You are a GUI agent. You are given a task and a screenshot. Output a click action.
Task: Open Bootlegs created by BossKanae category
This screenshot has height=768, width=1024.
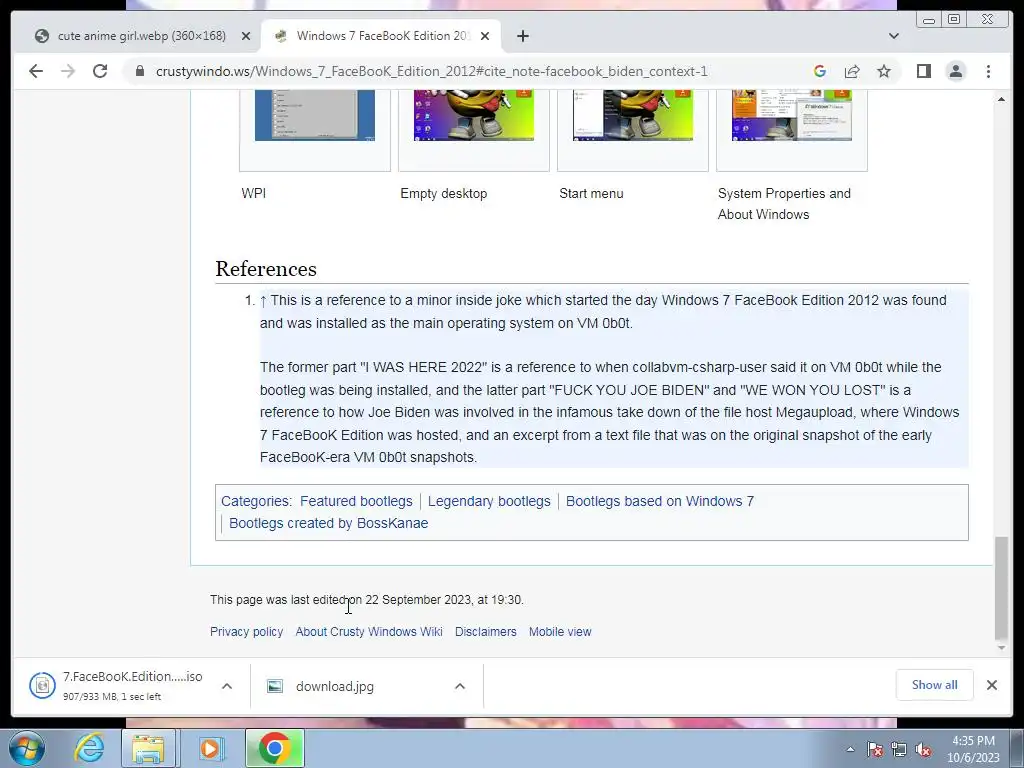(328, 523)
